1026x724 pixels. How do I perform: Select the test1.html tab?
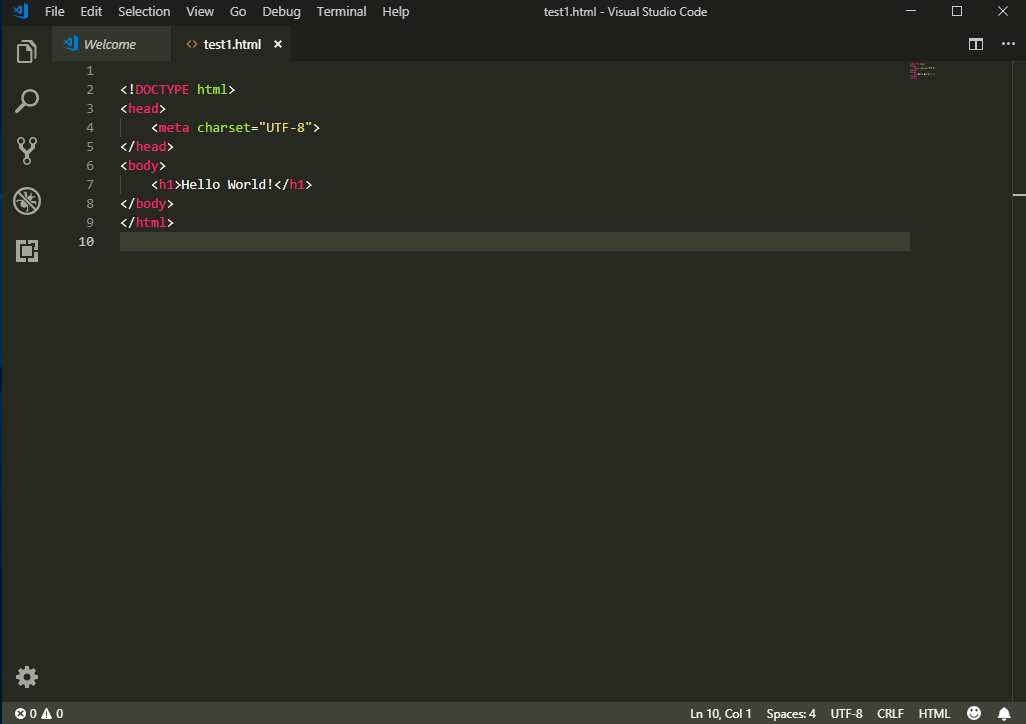click(x=232, y=44)
